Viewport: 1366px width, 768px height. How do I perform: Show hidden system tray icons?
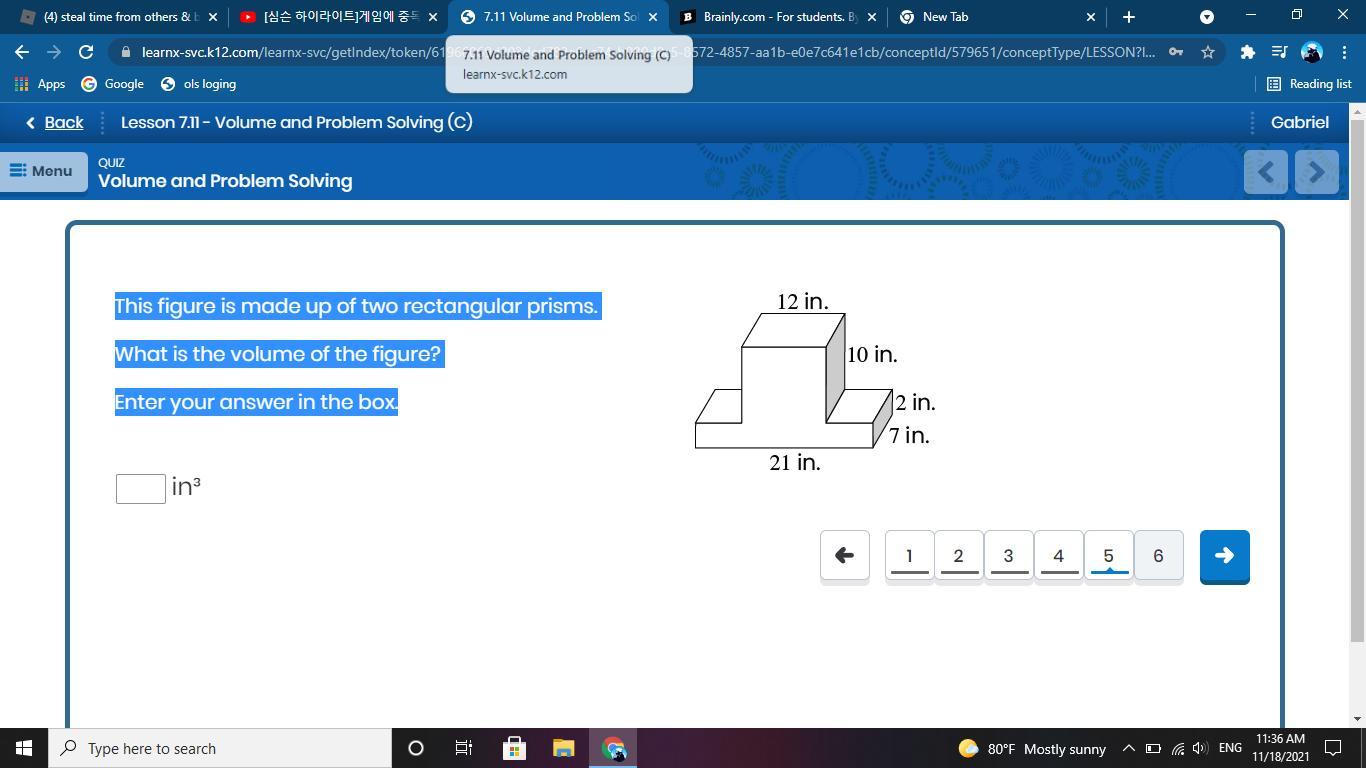point(1128,748)
